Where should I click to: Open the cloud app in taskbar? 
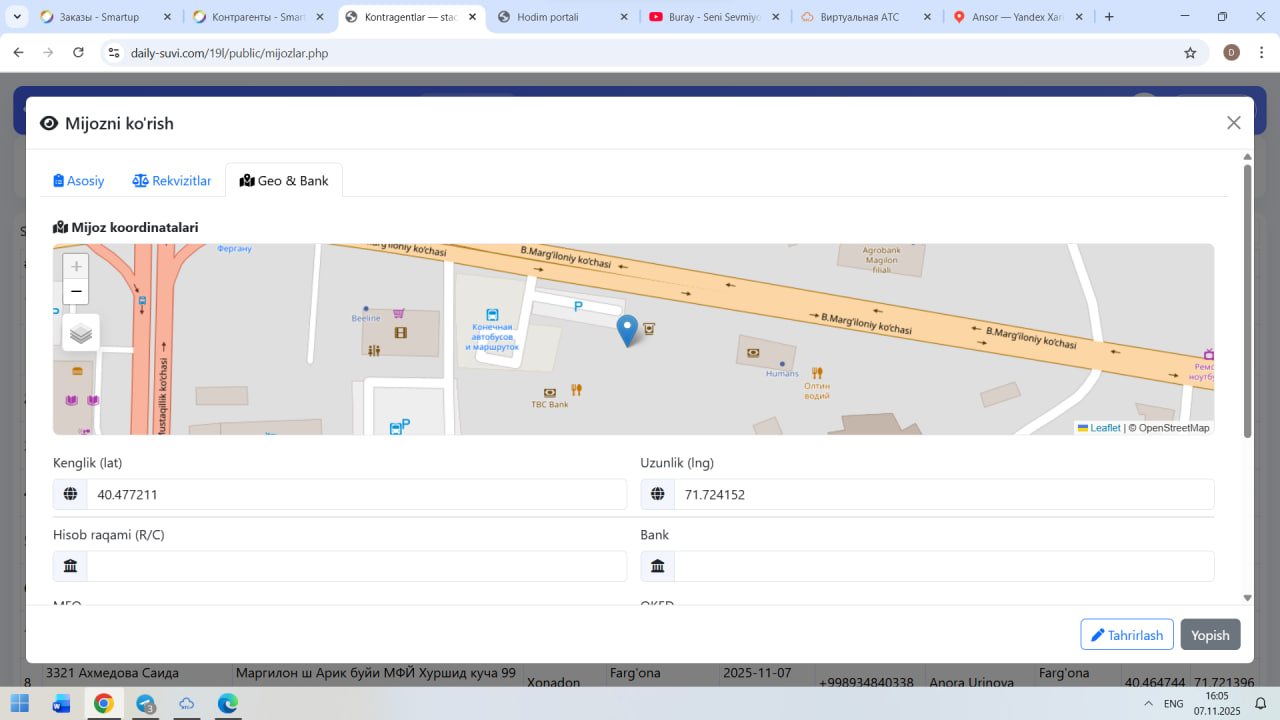[187, 704]
